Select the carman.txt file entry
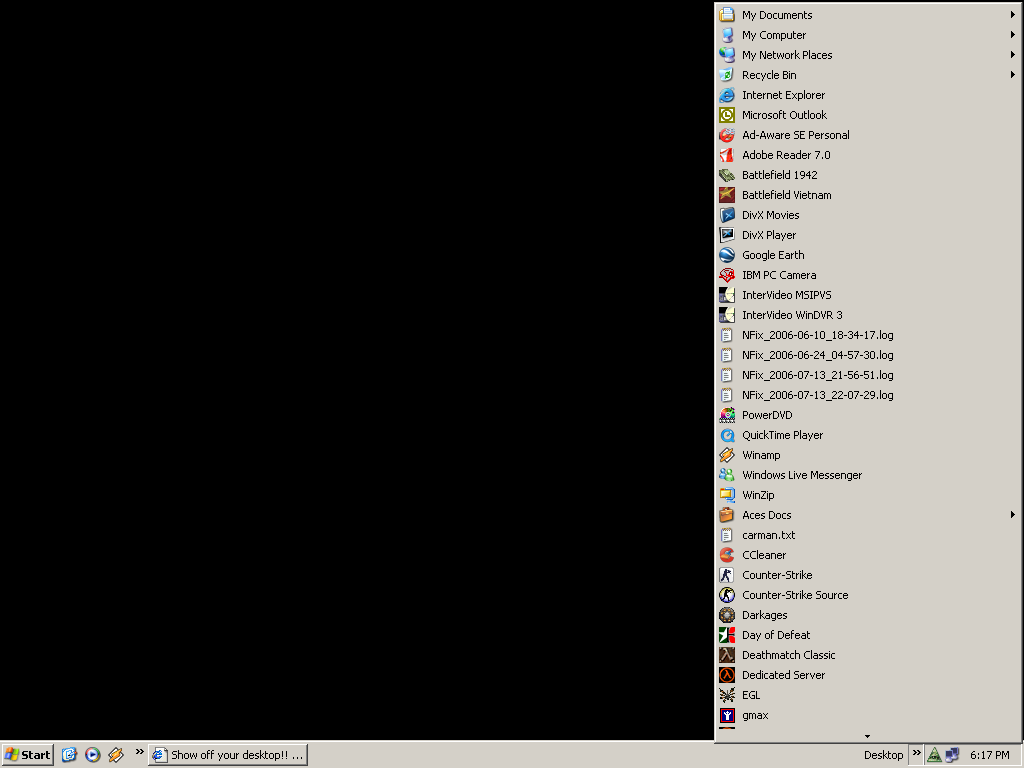This screenshot has height=768, width=1024. (x=768, y=535)
